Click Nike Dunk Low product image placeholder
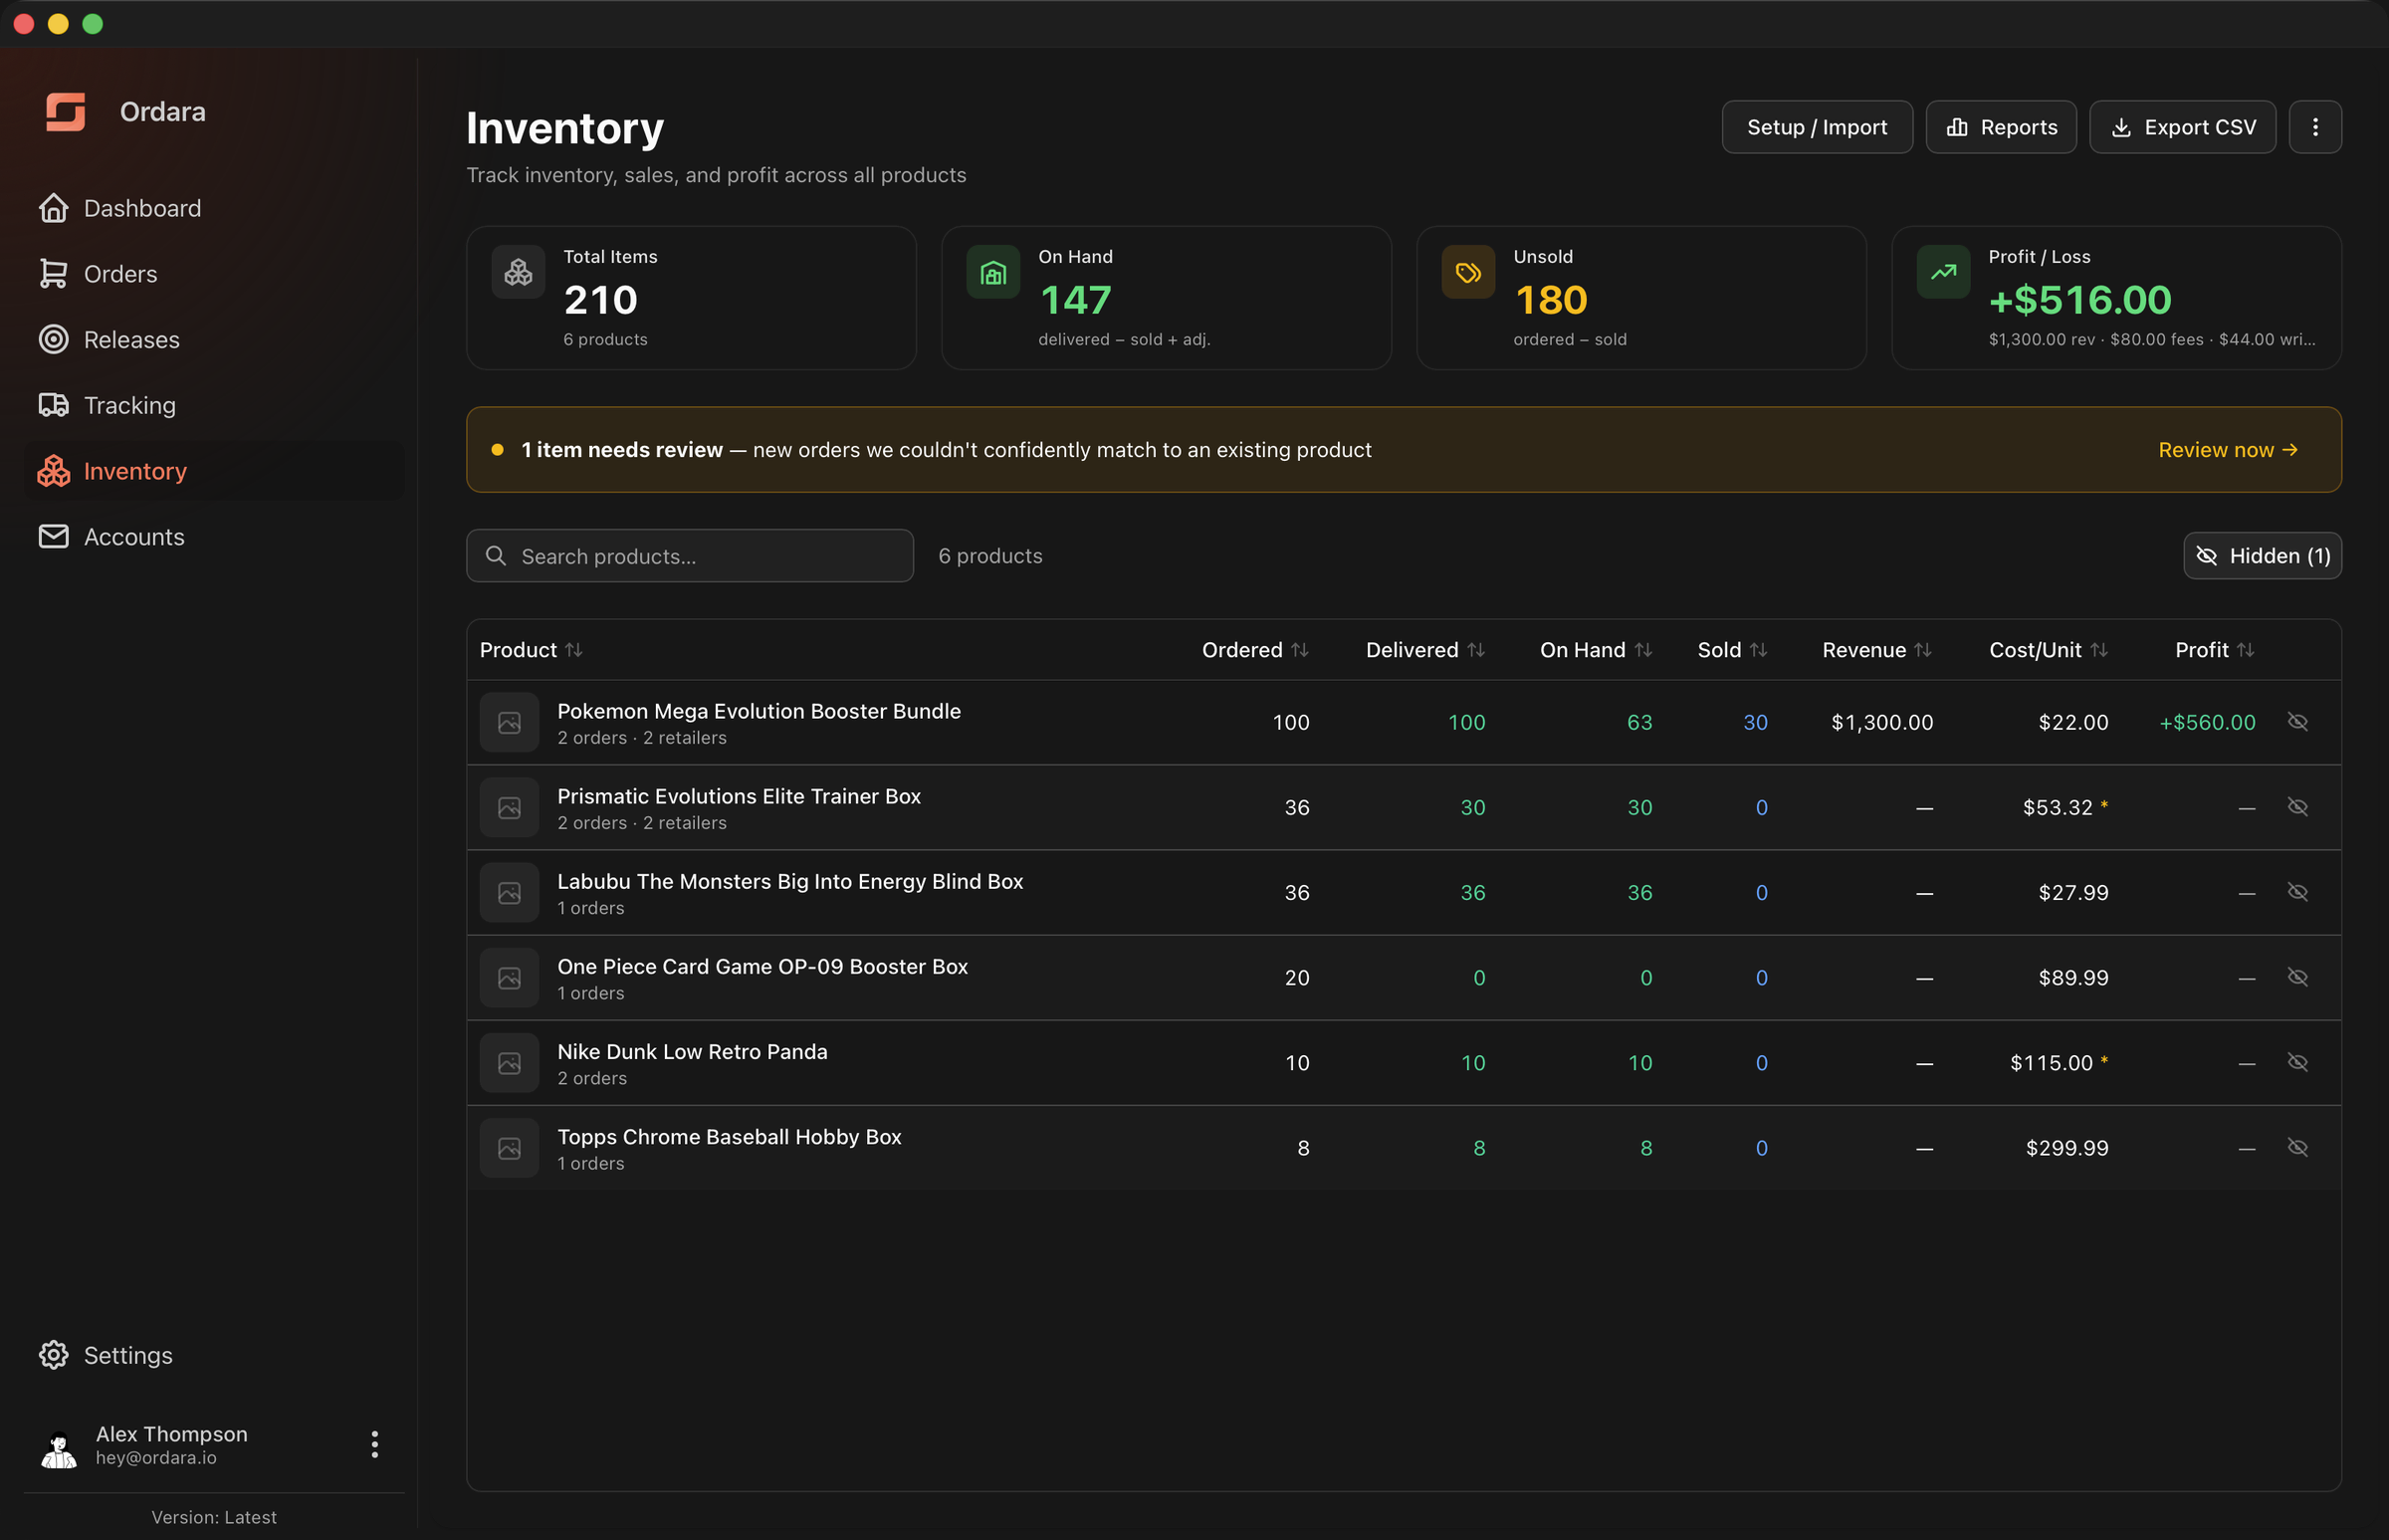 [x=509, y=1063]
